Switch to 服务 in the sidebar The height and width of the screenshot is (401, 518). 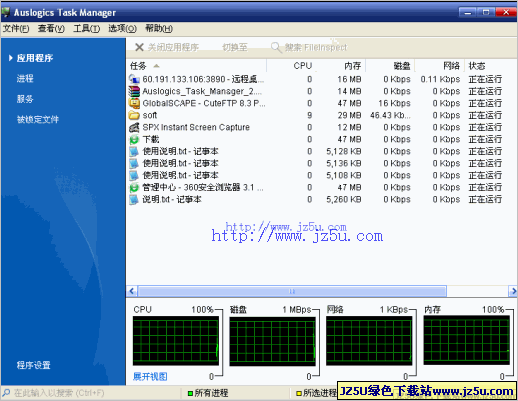point(25,99)
